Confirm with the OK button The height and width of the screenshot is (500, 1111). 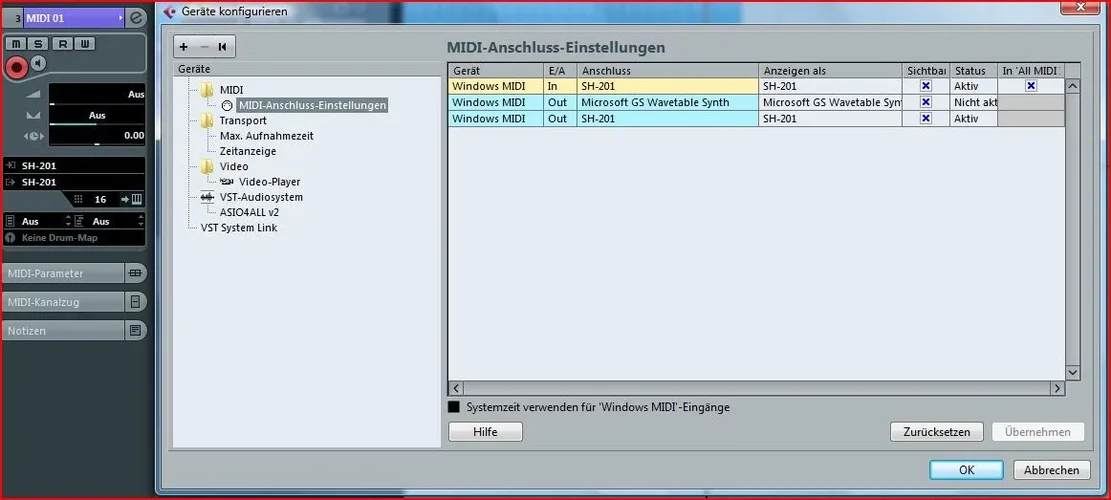[x=966, y=470]
